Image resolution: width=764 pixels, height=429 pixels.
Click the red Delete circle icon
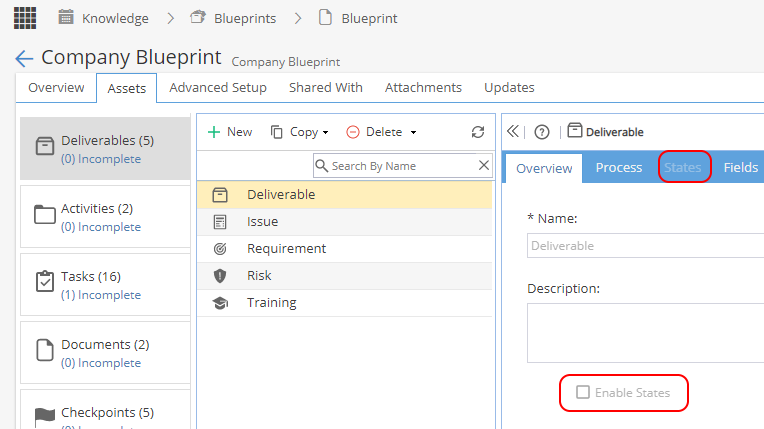(x=353, y=132)
